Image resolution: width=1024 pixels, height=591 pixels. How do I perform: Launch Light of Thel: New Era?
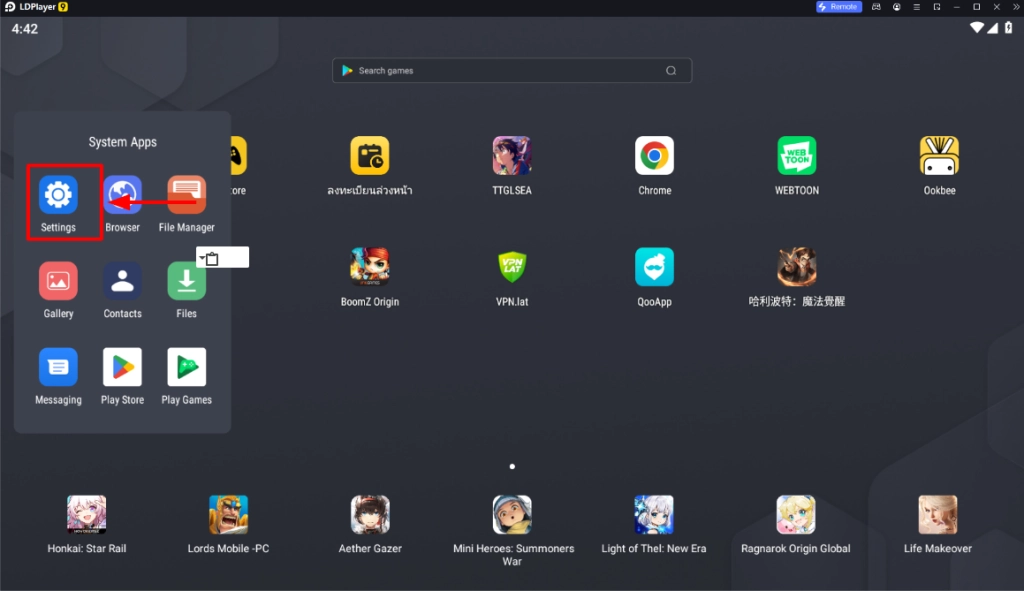coord(654,514)
